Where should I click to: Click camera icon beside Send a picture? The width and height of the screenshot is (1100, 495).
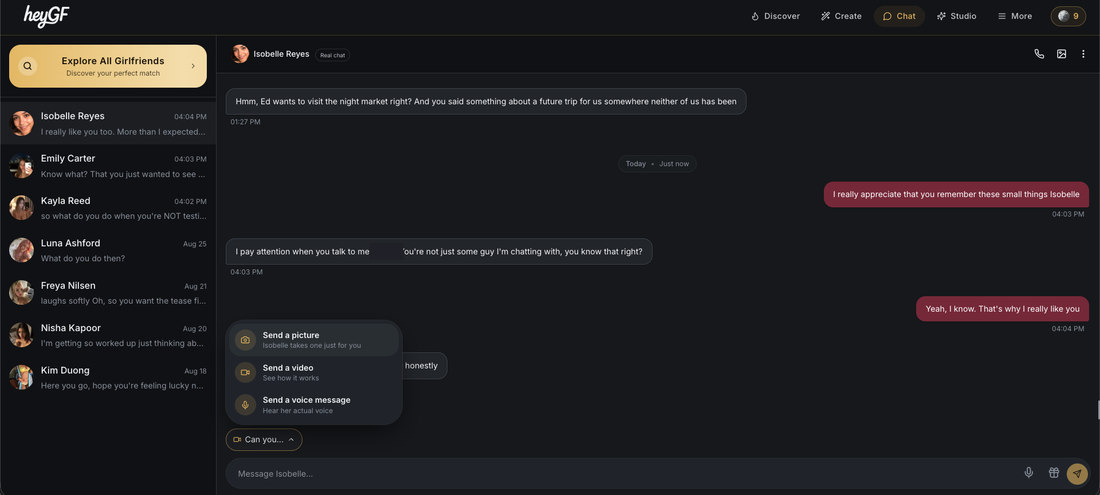pyautogui.click(x=245, y=340)
